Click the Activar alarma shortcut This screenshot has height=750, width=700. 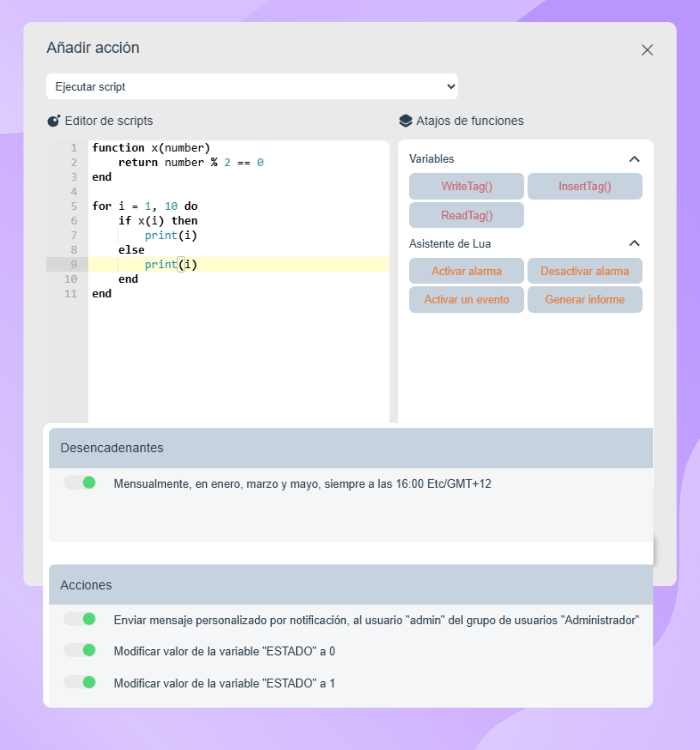467,271
